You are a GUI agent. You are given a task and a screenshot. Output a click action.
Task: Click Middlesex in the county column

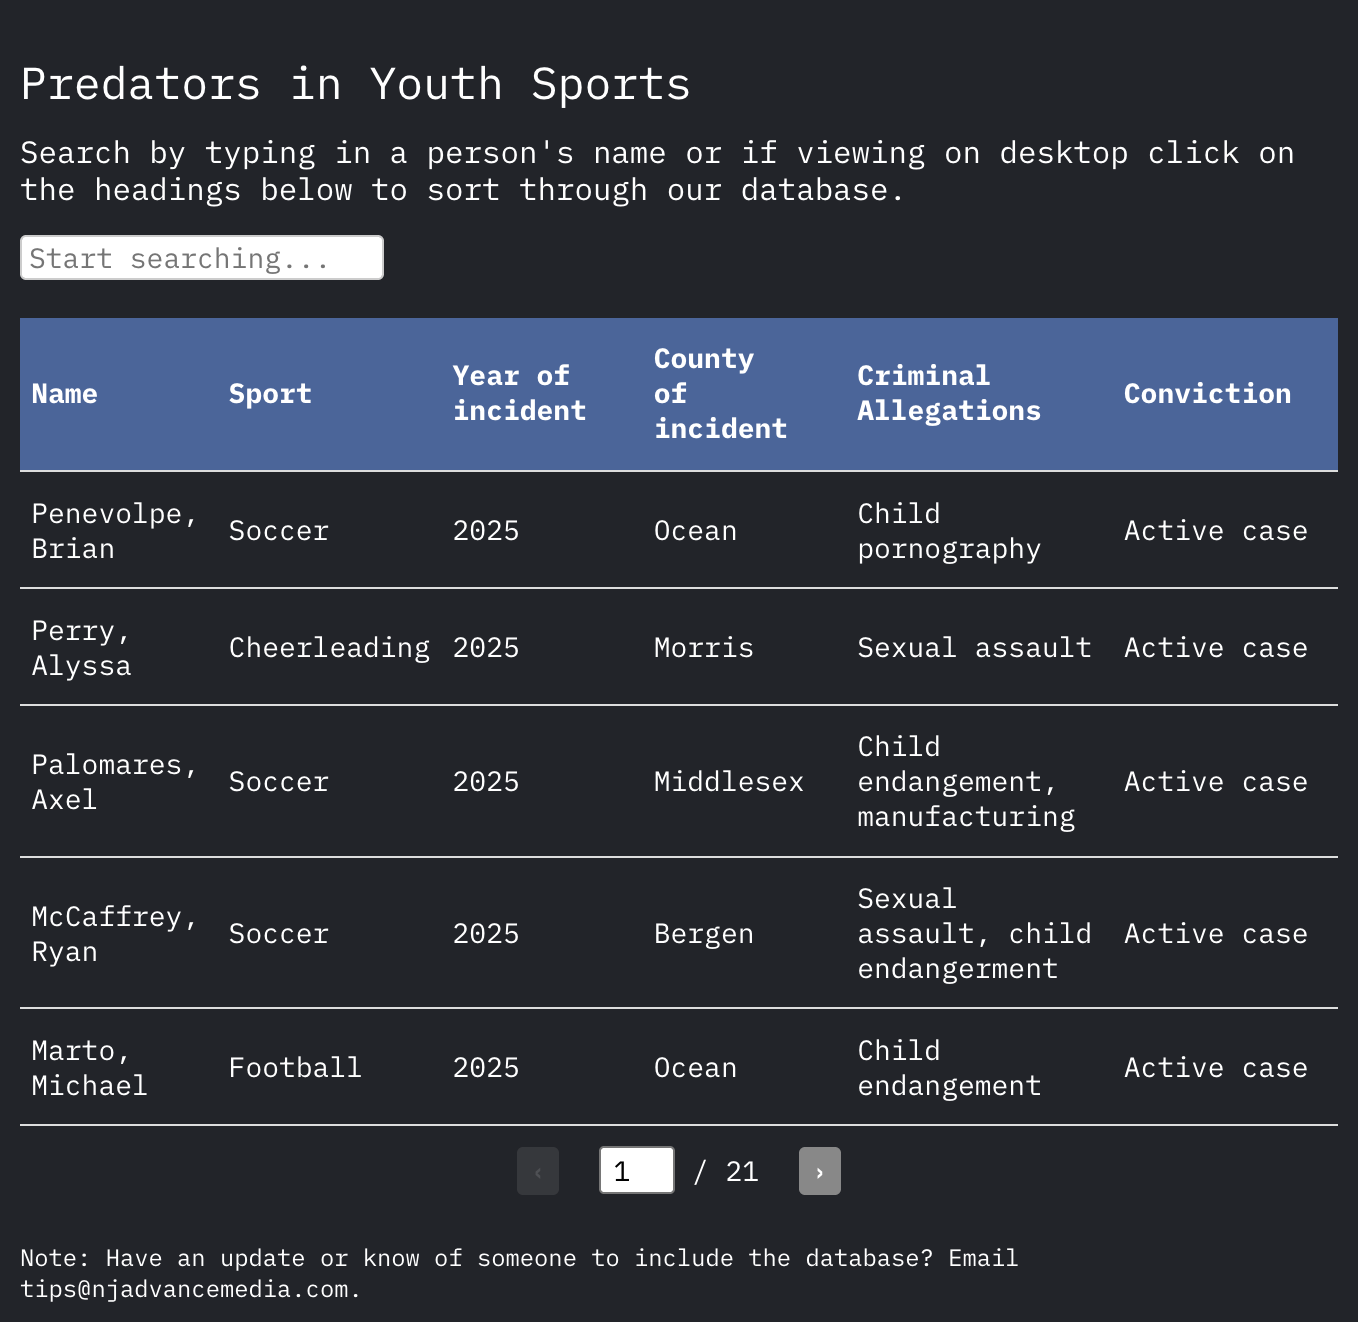click(x=729, y=782)
